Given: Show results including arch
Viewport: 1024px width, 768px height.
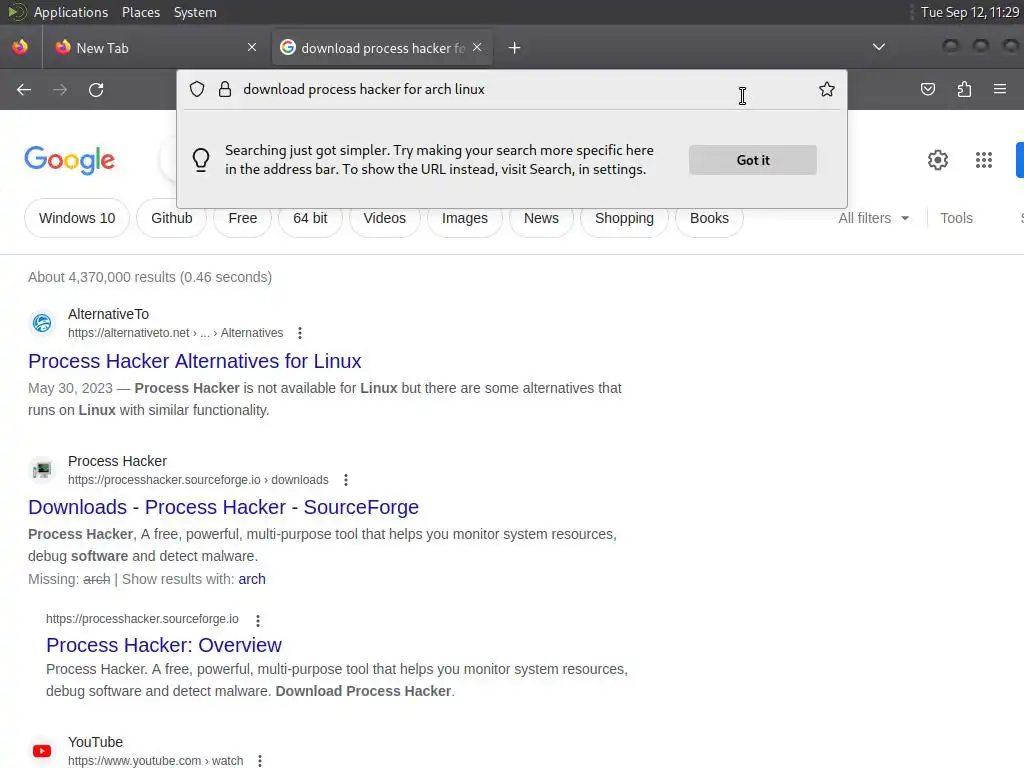Looking at the screenshot, I should point(252,579).
